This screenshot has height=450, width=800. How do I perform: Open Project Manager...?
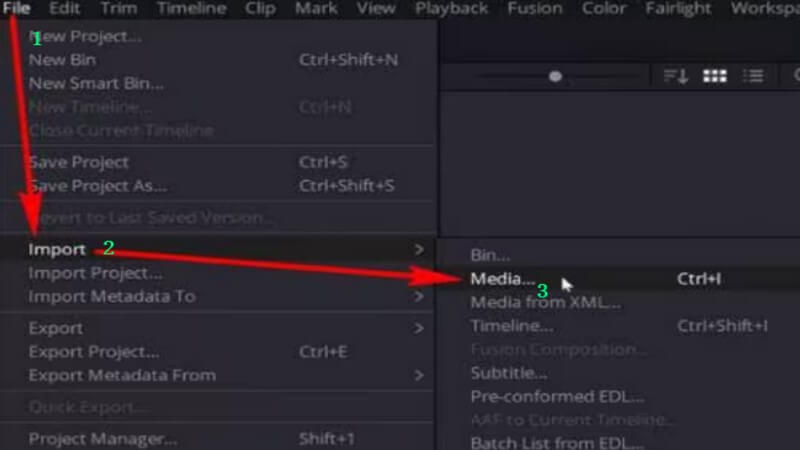[x=103, y=438]
